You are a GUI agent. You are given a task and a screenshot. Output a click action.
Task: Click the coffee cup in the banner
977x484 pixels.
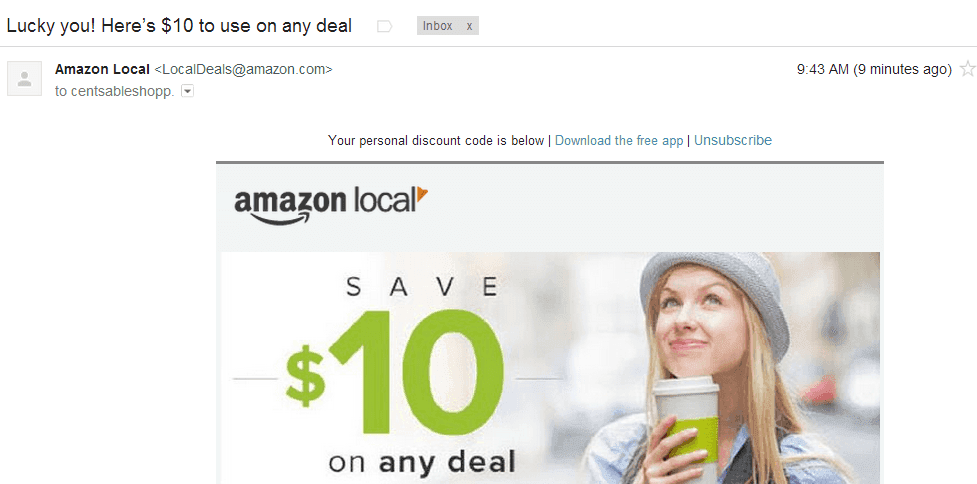point(686,427)
